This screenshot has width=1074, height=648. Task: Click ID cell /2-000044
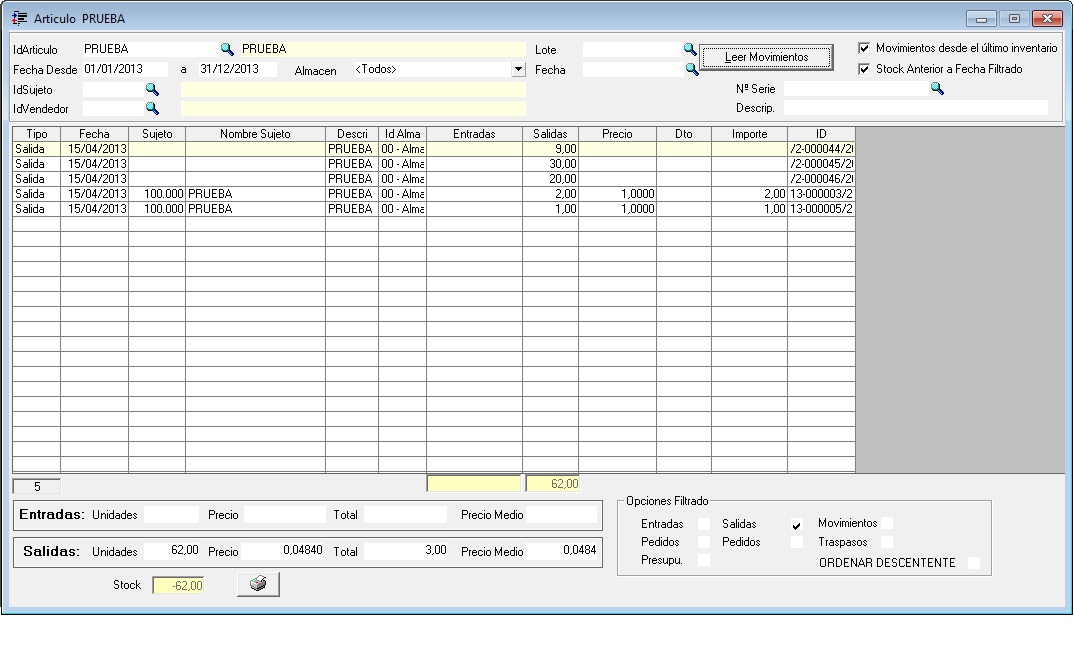821,149
